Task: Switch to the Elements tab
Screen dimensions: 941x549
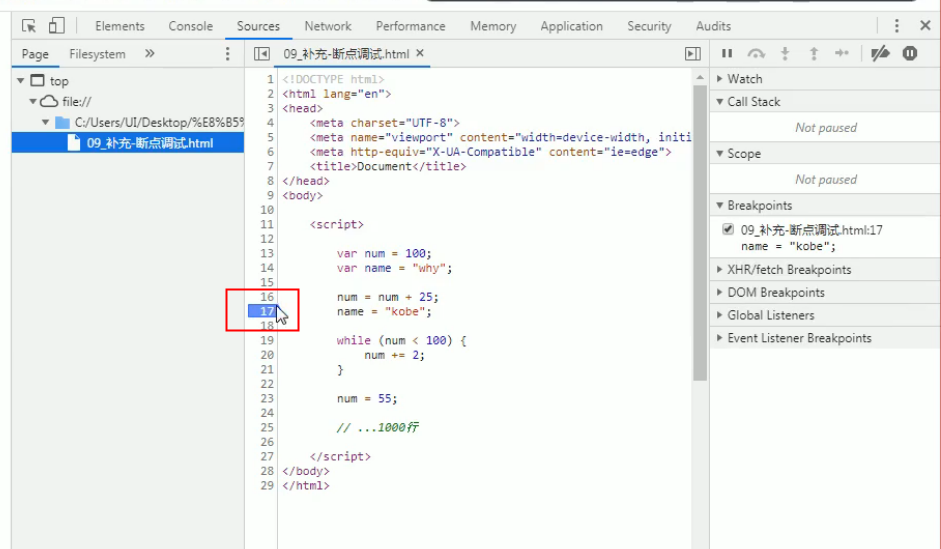Action: (119, 26)
